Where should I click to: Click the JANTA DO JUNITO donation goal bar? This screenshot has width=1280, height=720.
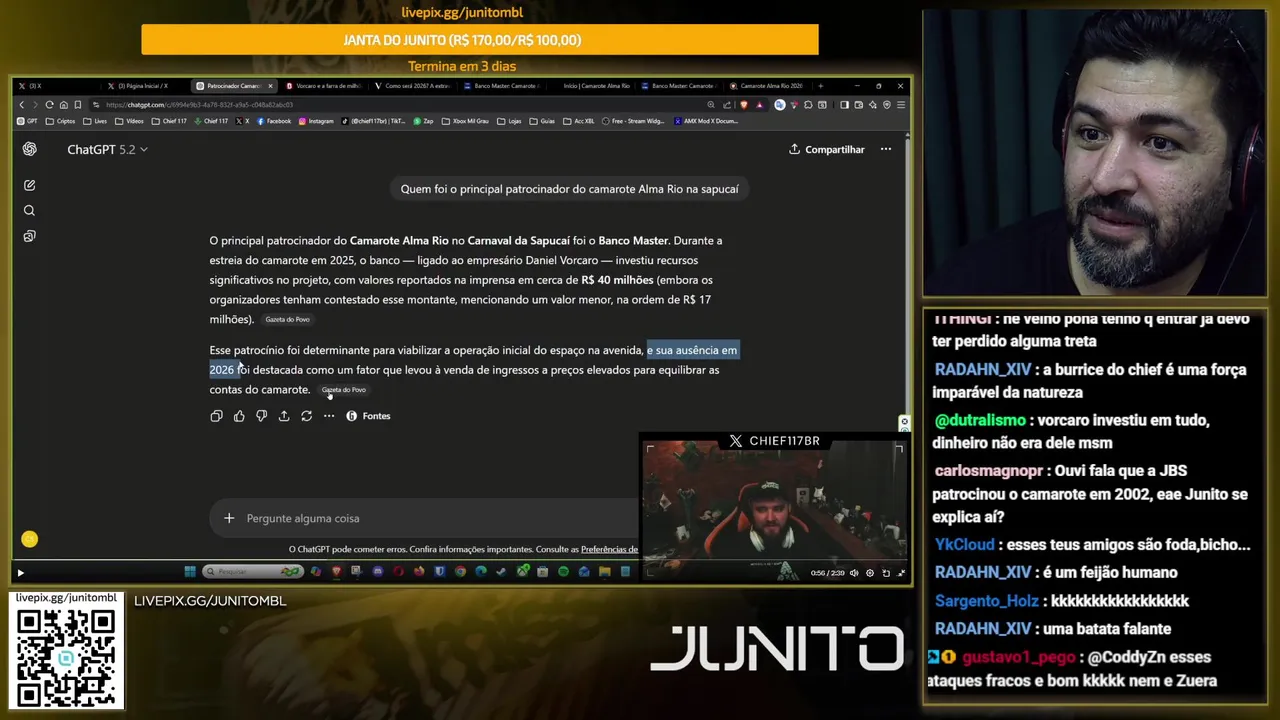coord(480,40)
